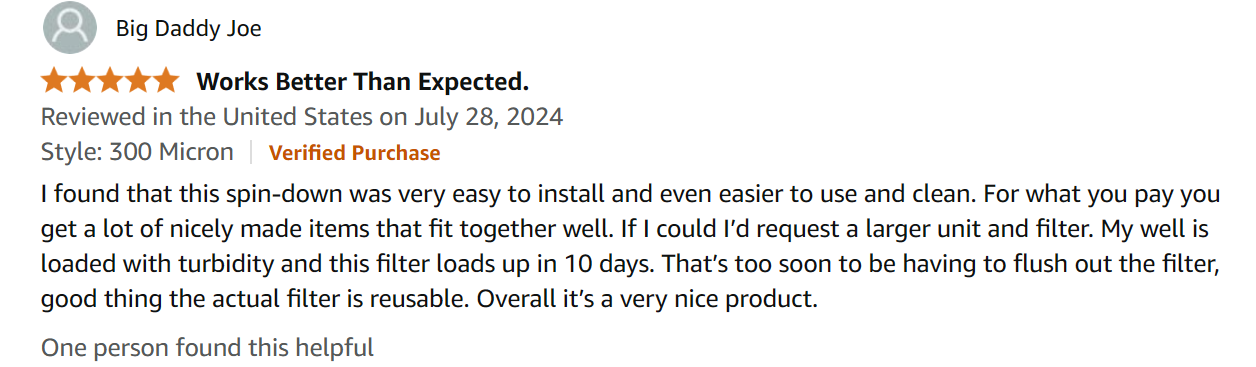Click the sentence Overall it's a very nice product
Viewport: 1256px width, 367px height.
[645, 300]
